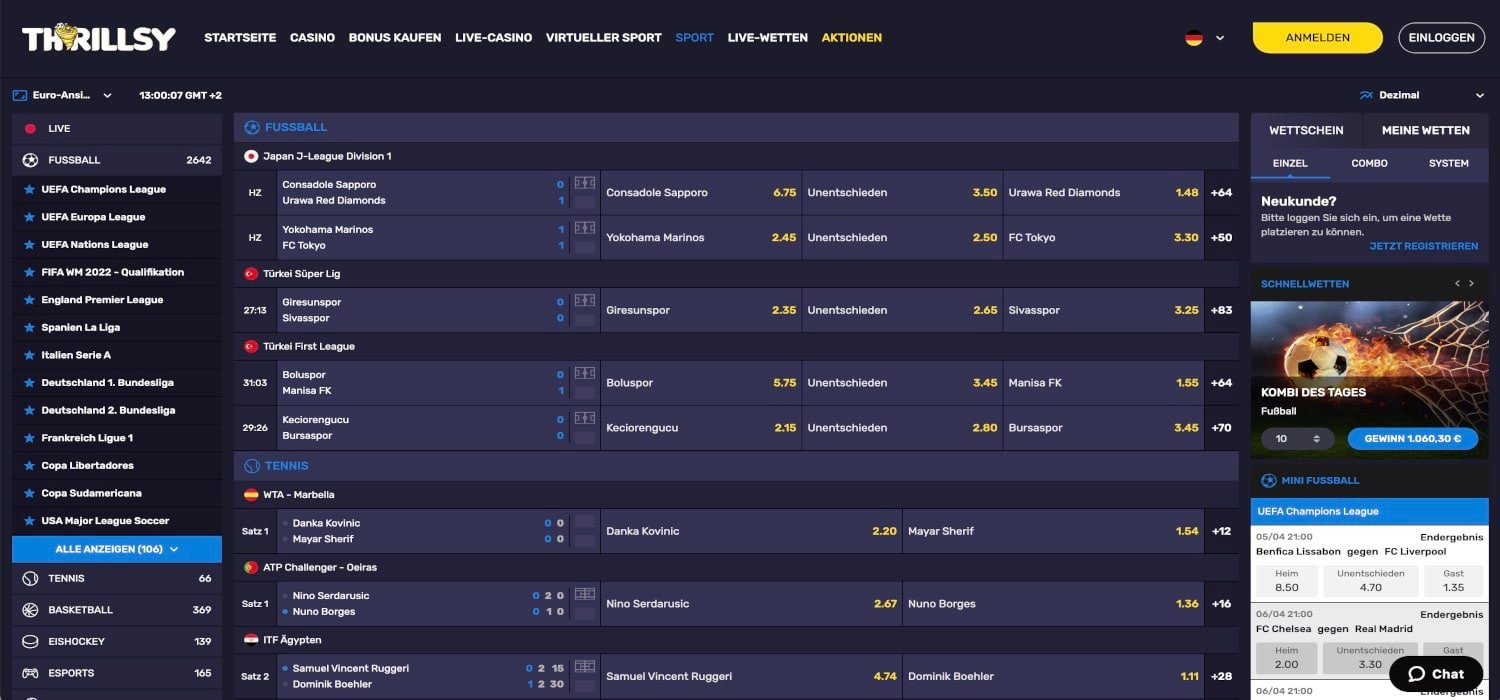The width and height of the screenshot is (1500, 700).
Task: Expand +70 markets for Keciorengucu vs Bursaspor
Action: pos(1221,428)
